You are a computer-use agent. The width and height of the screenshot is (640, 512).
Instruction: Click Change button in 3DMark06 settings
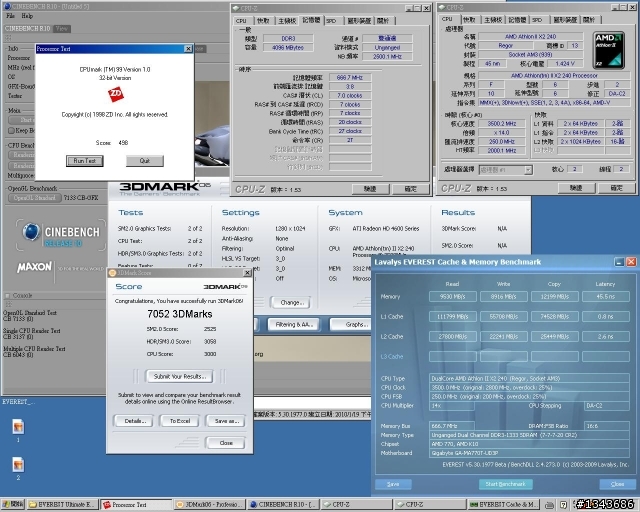(x=291, y=303)
